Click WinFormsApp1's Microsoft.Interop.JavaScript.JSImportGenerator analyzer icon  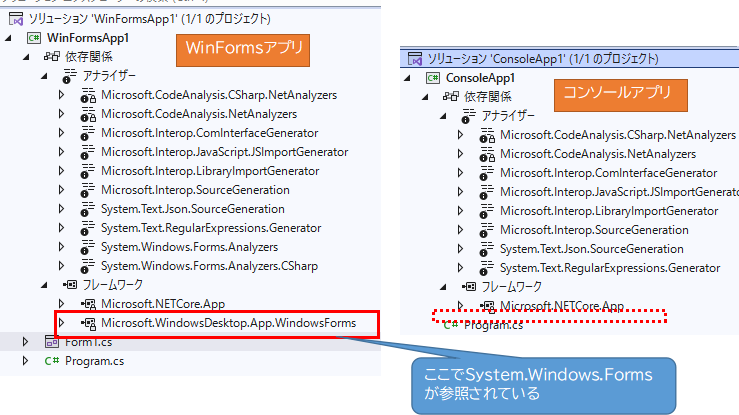pyautogui.click(x=88, y=152)
